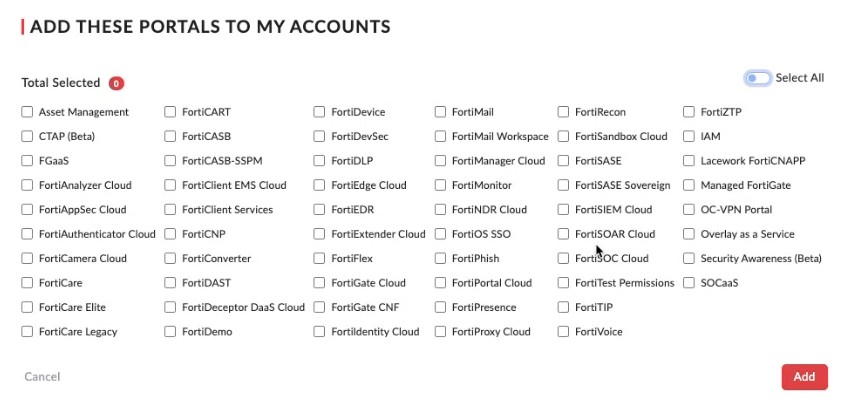
Task: Check the Security Awareness (Beta) checkbox
Action: [x=690, y=258]
